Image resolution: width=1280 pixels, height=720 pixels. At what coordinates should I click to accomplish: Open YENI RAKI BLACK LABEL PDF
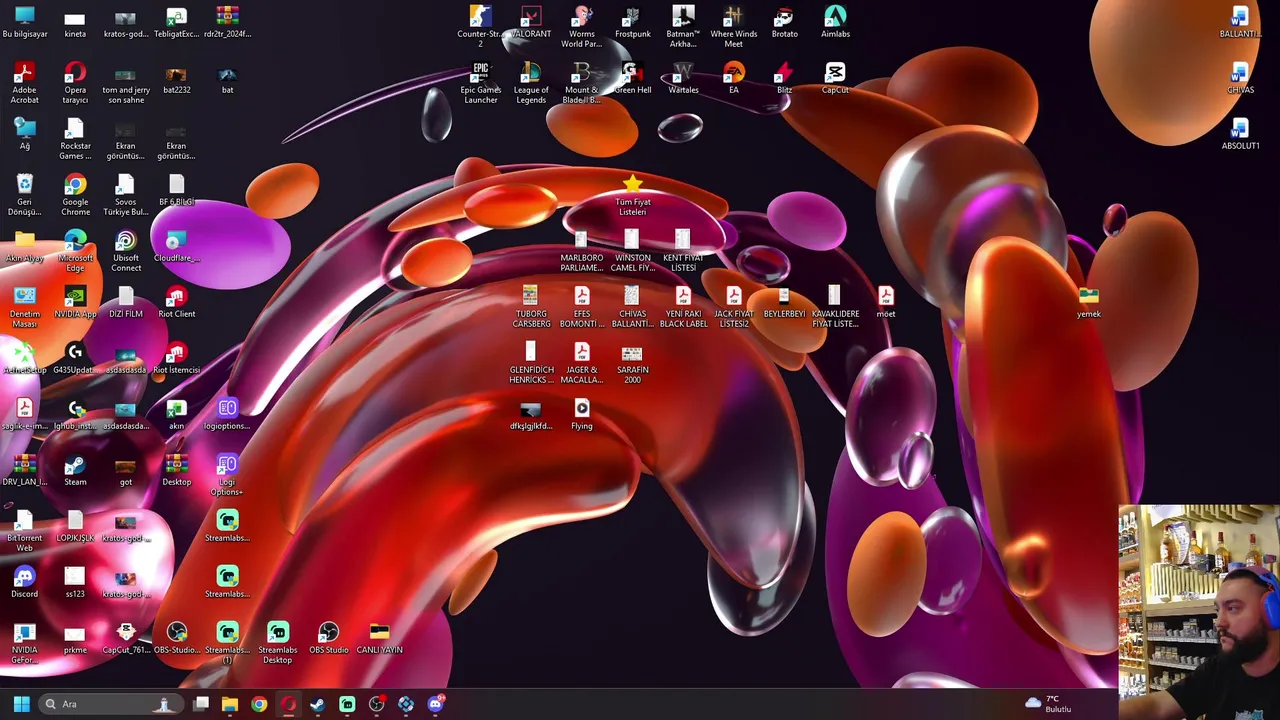(x=683, y=307)
